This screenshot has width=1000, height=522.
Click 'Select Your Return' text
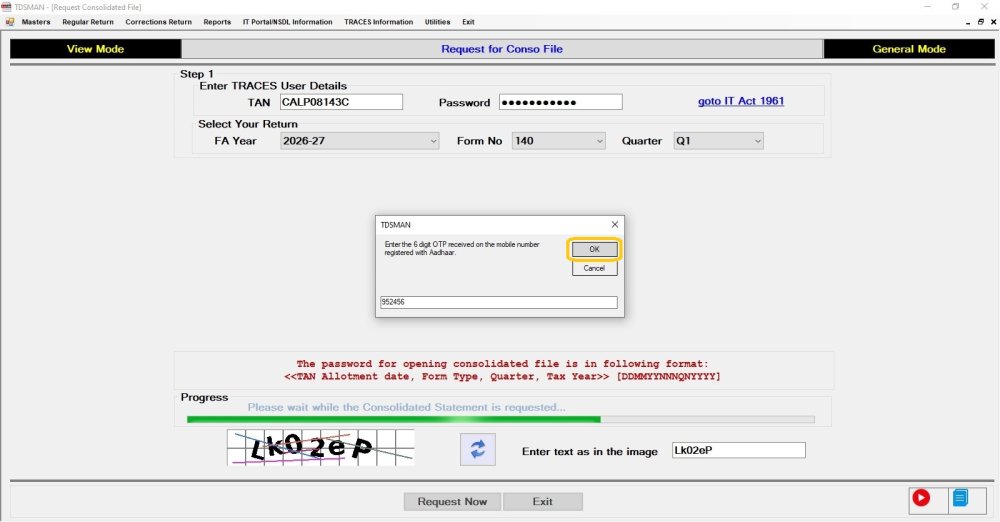pos(247,124)
